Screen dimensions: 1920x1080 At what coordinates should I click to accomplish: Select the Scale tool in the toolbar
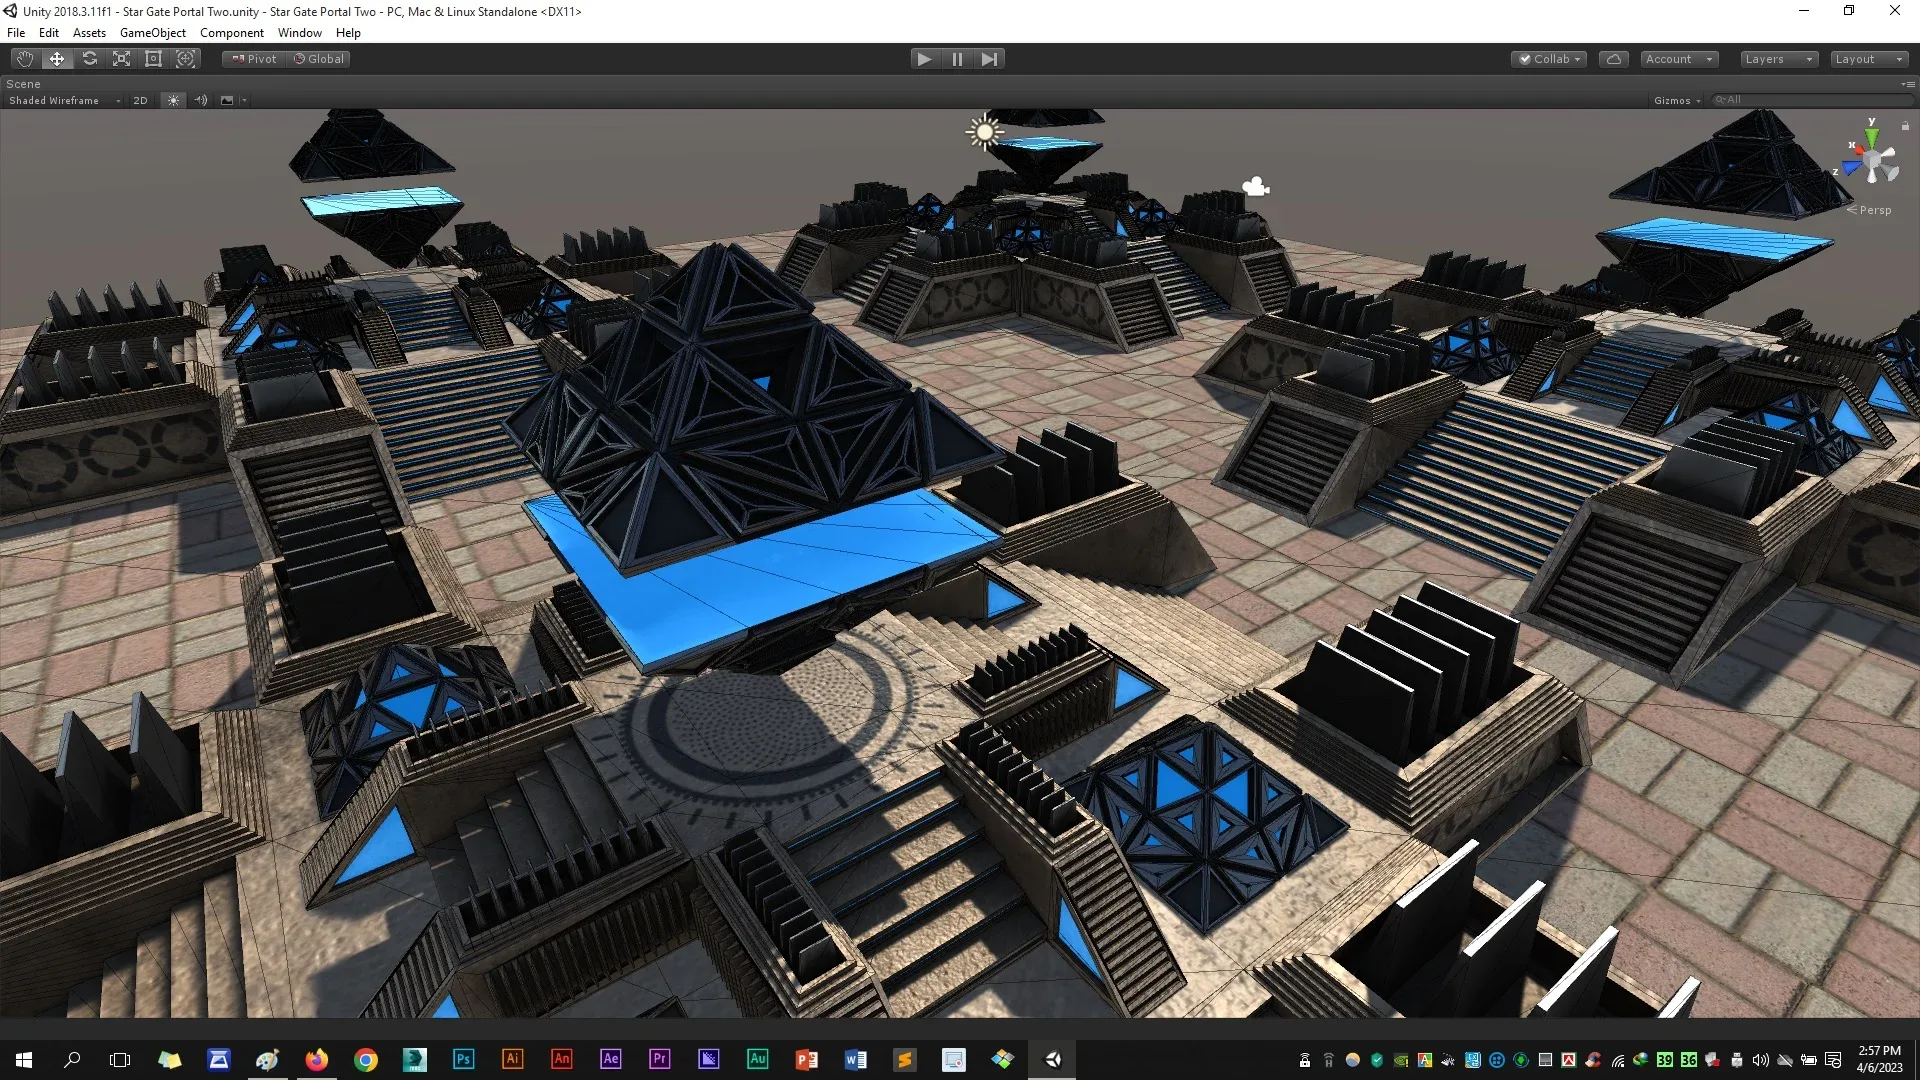click(x=121, y=59)
